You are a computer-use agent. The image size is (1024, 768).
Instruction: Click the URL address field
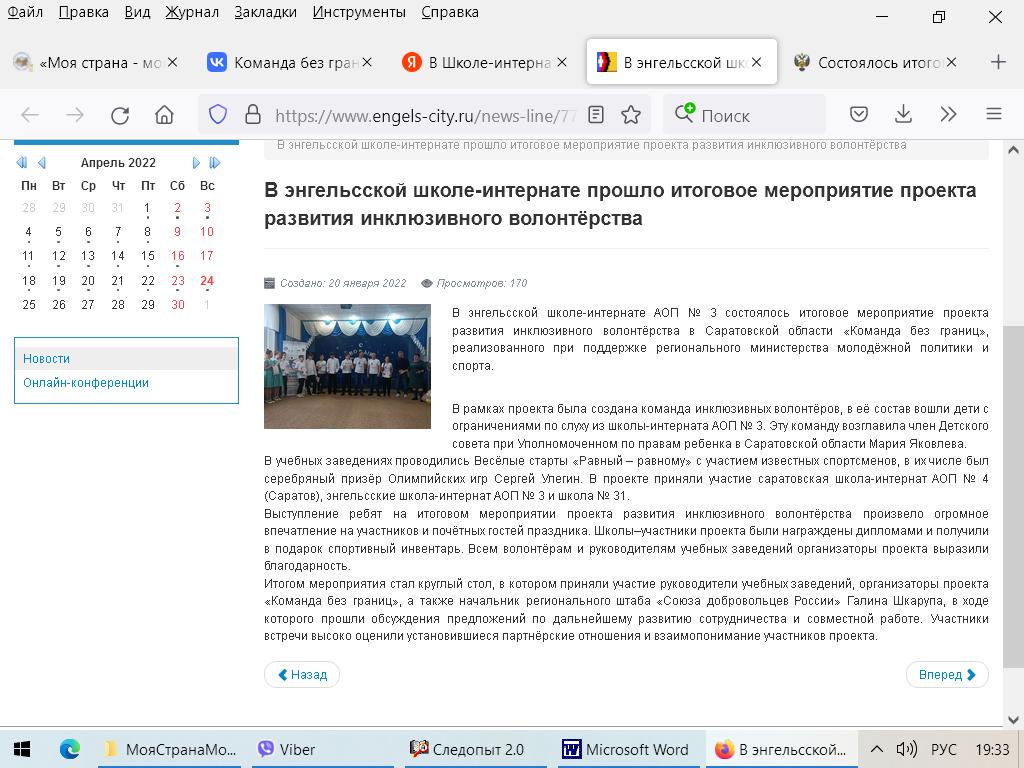[424, 116]
